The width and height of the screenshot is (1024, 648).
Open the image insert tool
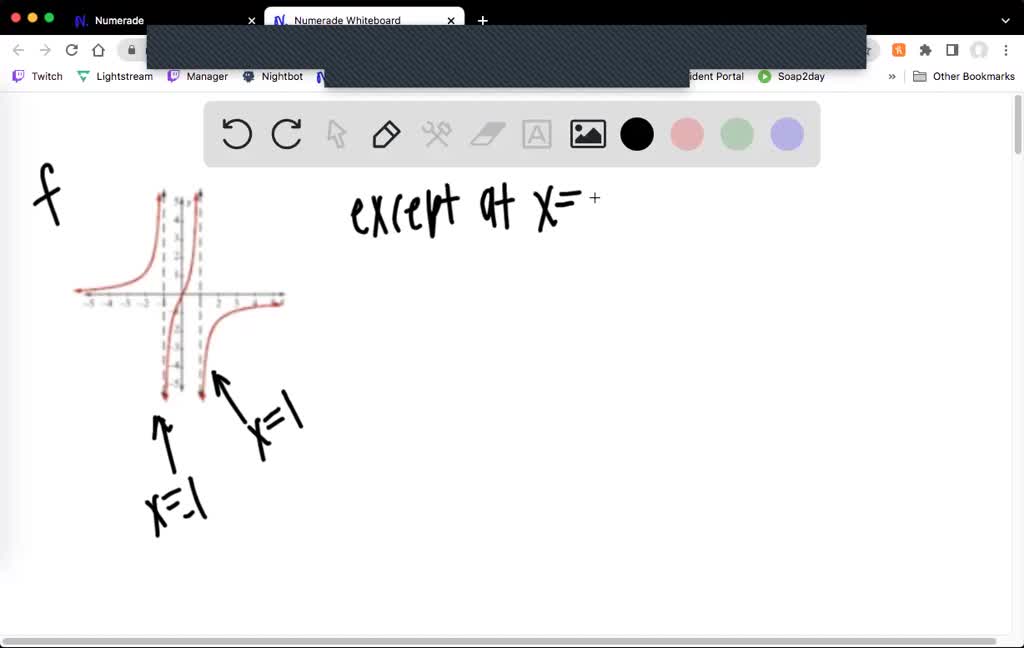coord(587,133)
